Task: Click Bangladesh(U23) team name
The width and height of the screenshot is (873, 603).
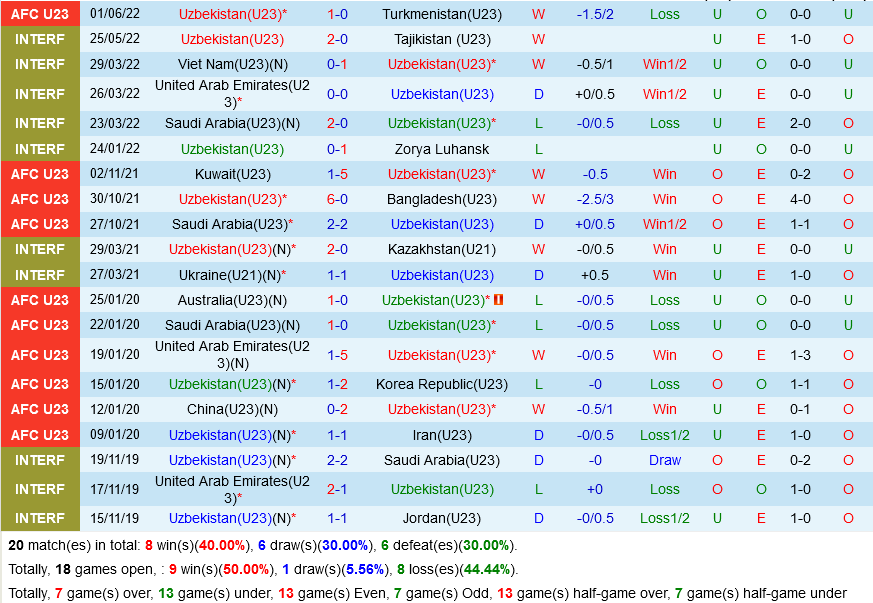Action: click(442, 199)
